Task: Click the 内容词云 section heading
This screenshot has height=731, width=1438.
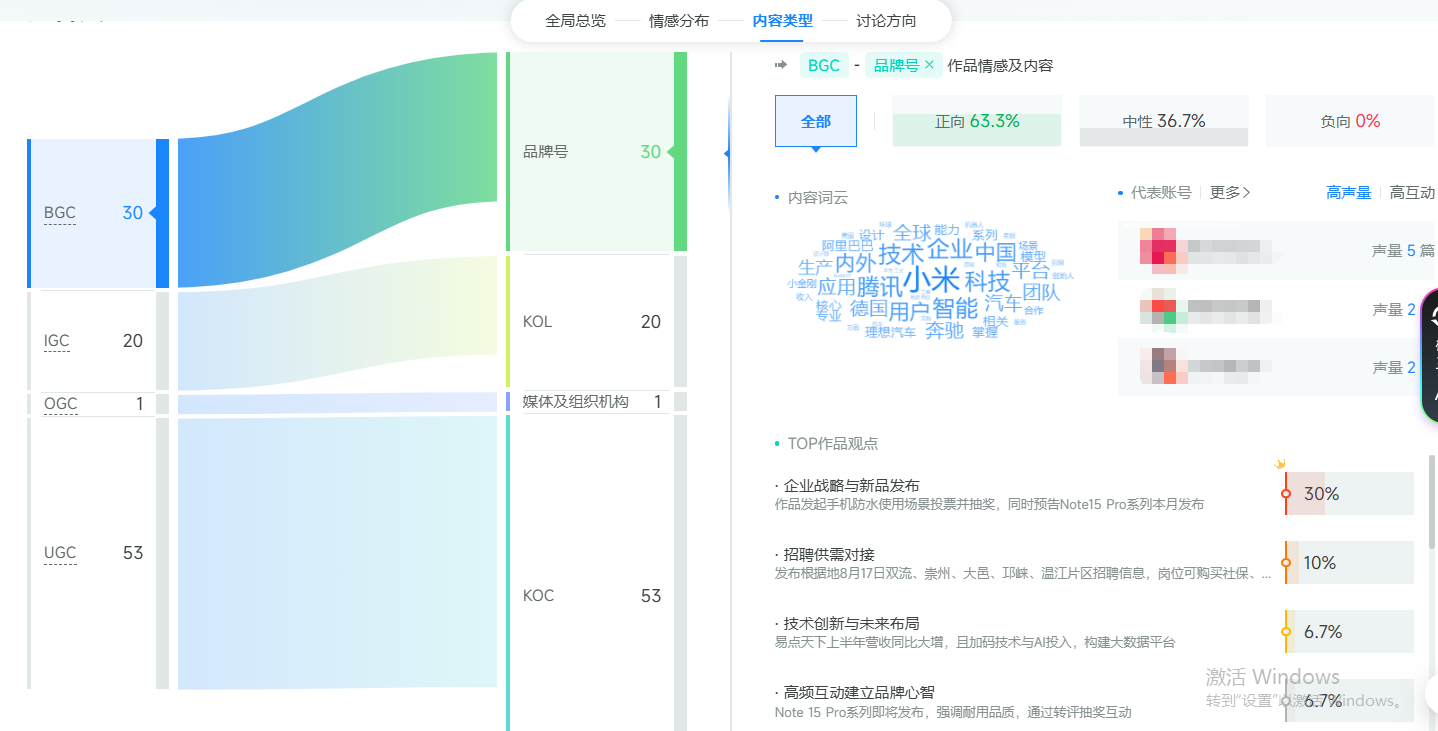Action: click(x=817, y=198)
